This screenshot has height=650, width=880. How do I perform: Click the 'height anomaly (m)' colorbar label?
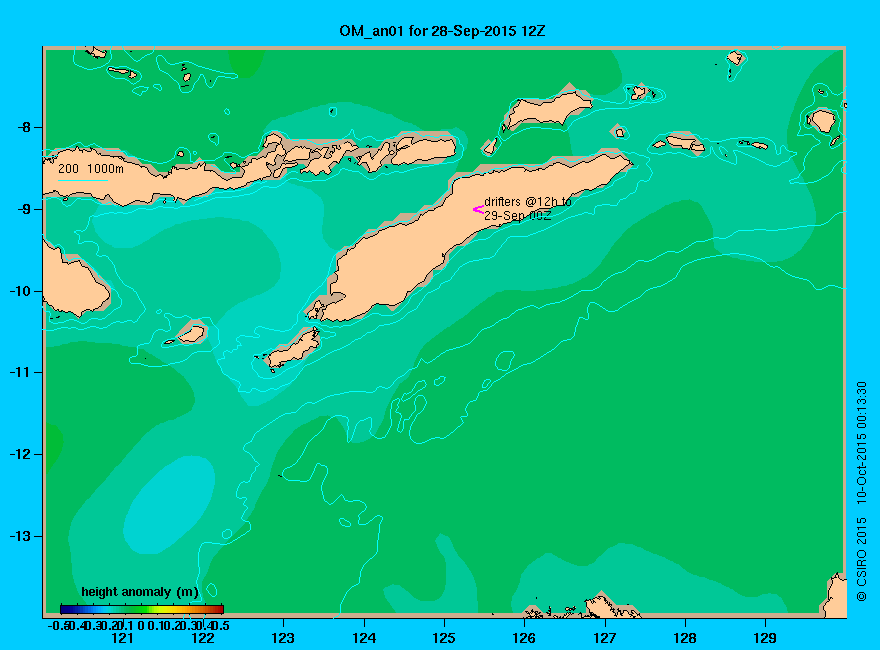click(140, 592)
